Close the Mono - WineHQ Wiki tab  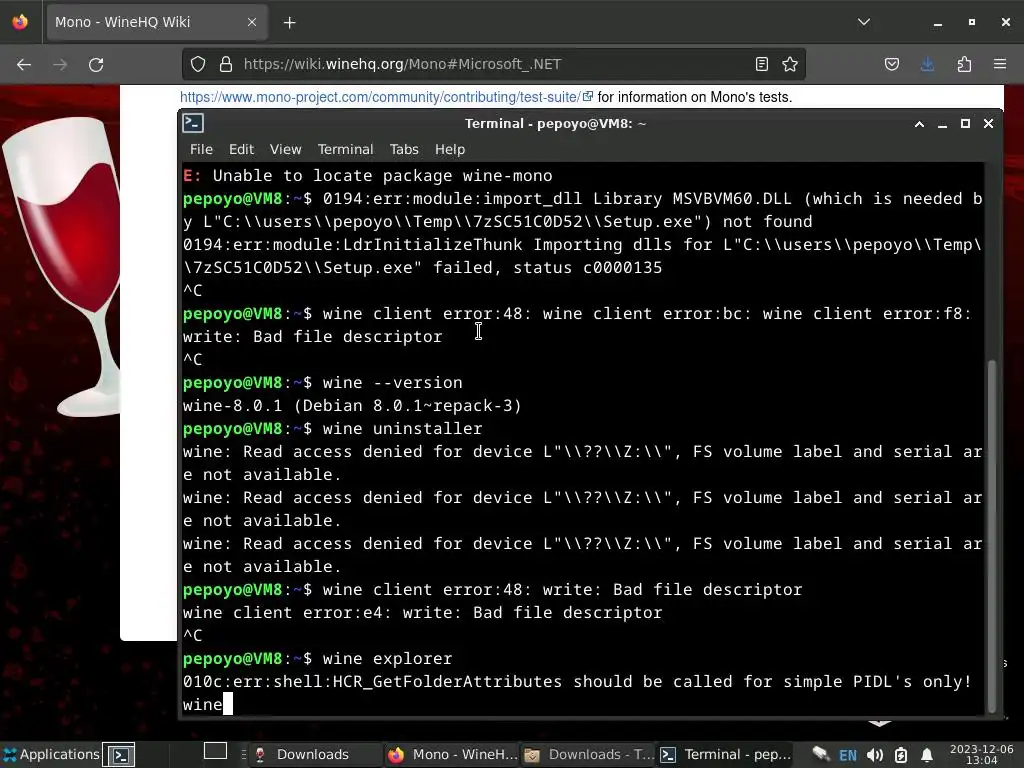pyautogui.click(x=252, y=22)
